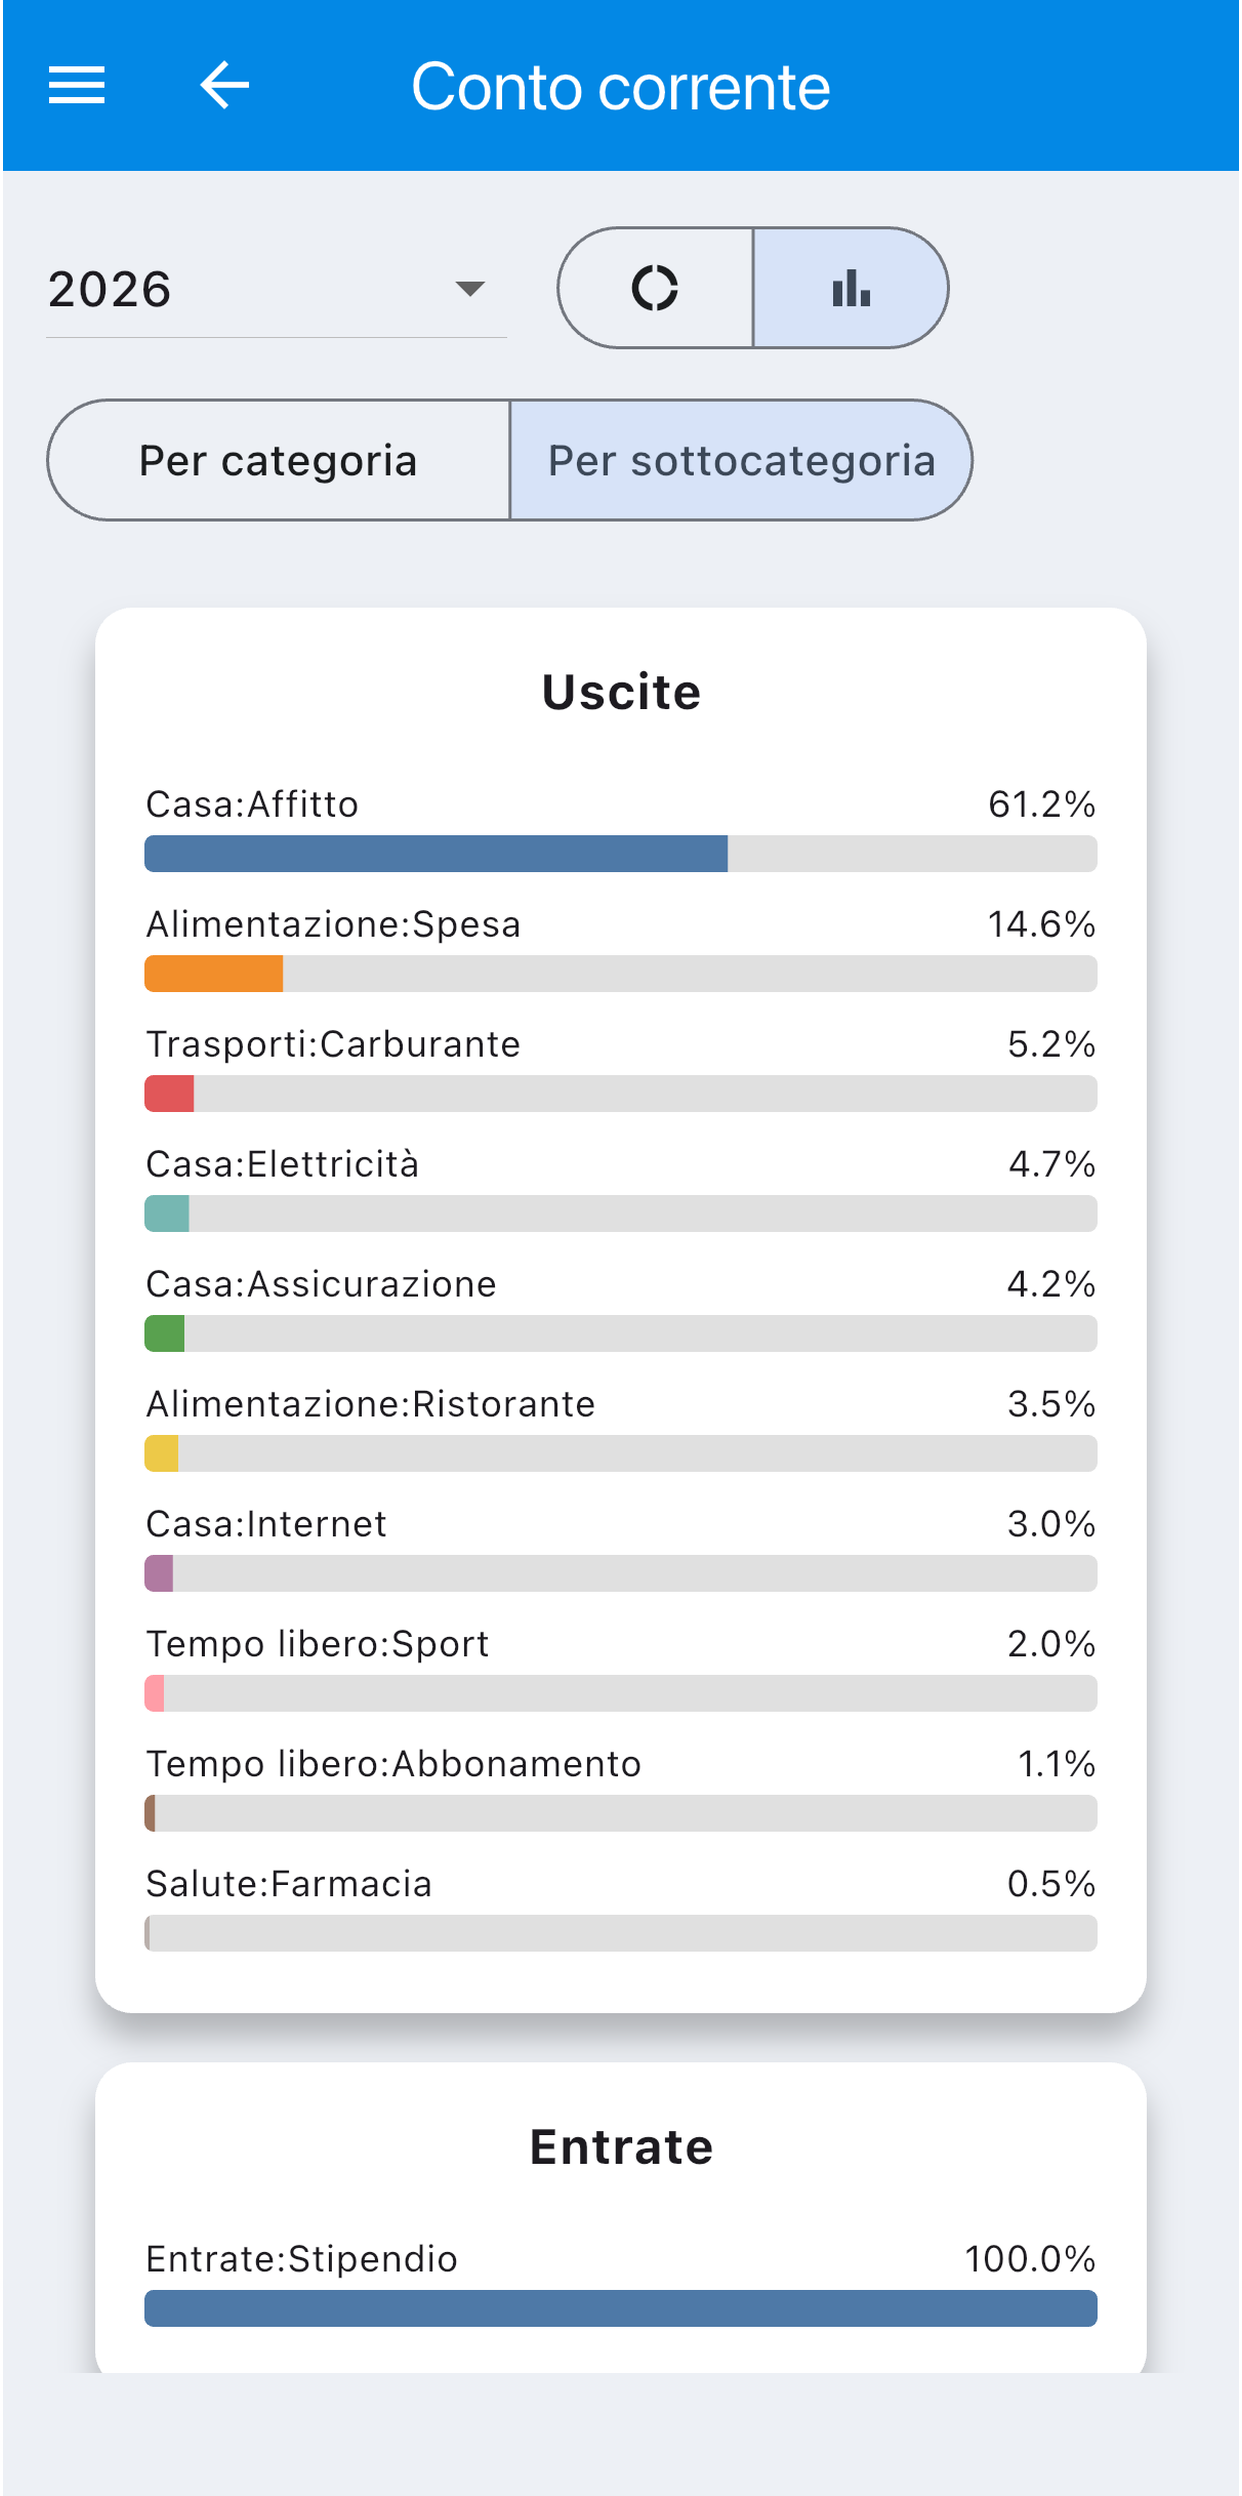This screenshot has height=2496, width=1242.
Task: Click the Casa:Affitto blue progress bar
Action: point(436,853)
